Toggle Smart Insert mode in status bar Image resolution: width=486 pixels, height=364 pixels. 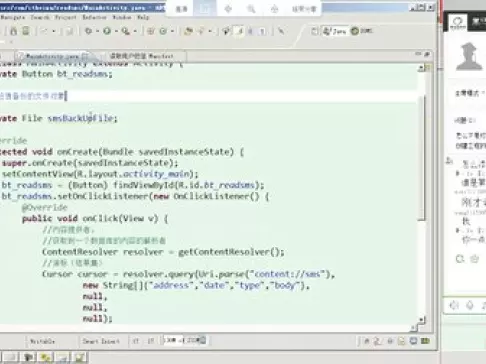click(101, 341)
